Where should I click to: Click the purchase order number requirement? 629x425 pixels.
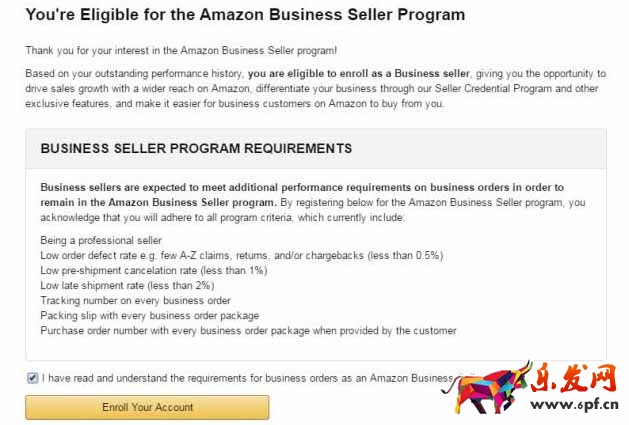tap(248, 330)
